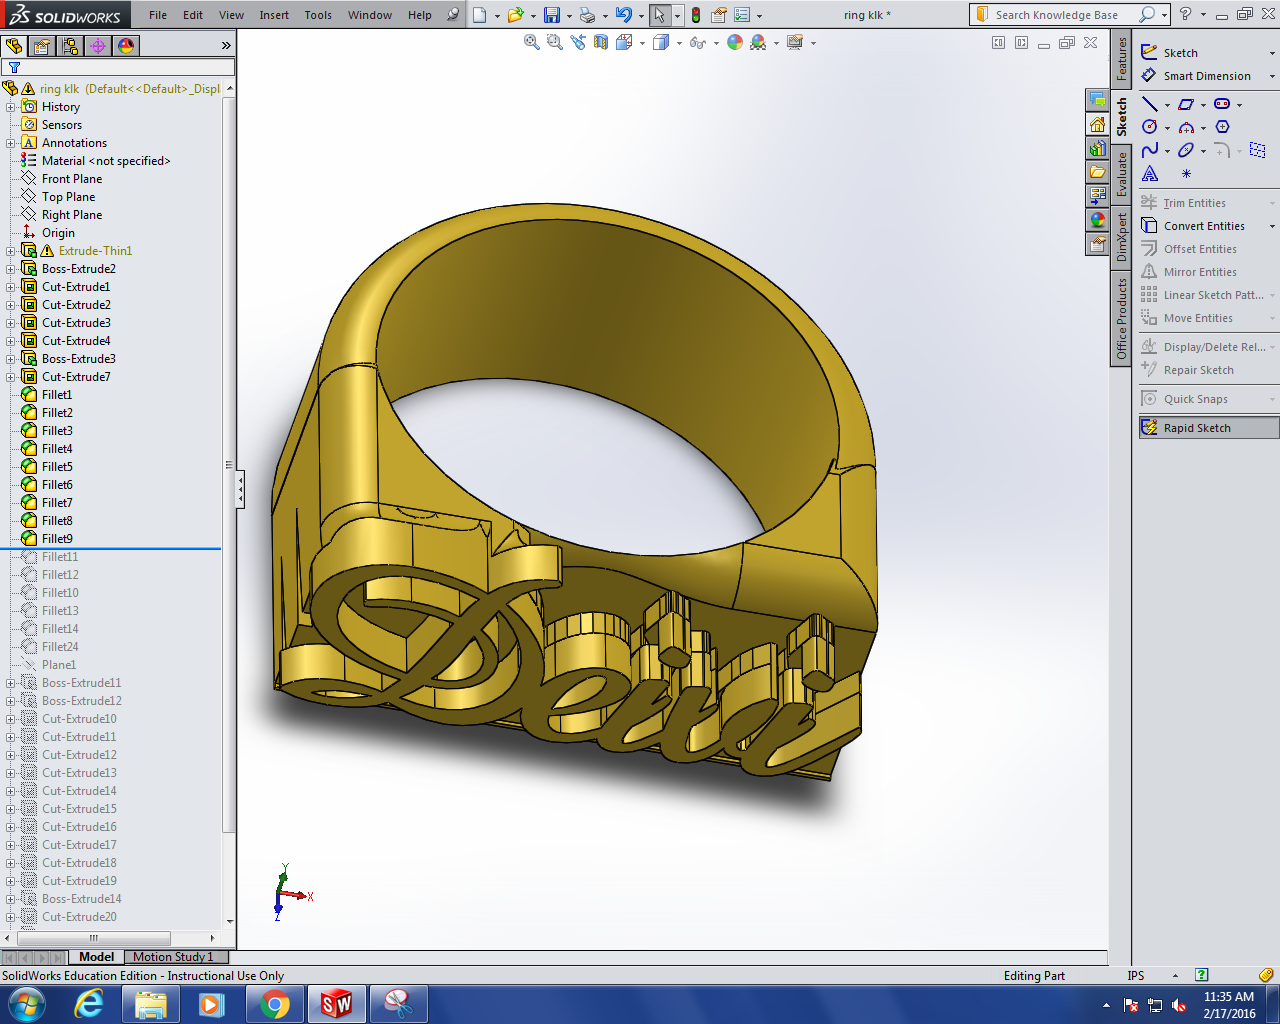Expand the Annotations folder in tree
Viewport: 1280px width, 1024px height.
(11, 143)
